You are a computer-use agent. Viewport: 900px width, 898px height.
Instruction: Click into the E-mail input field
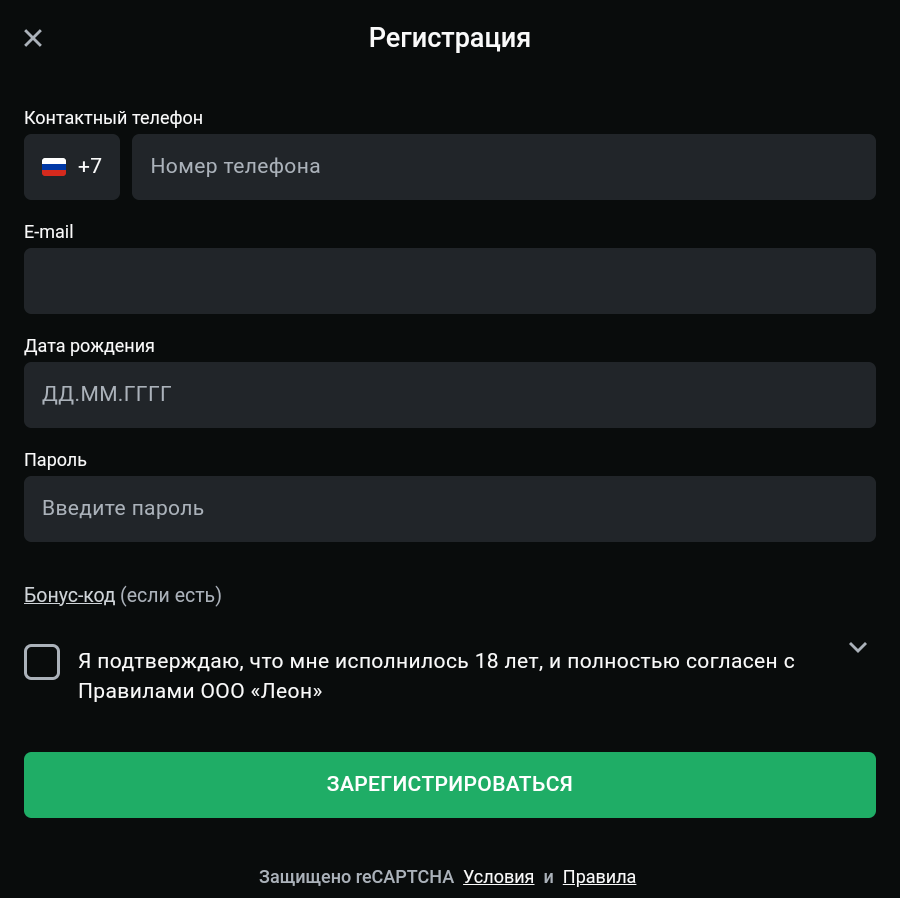tap(449, 281)
